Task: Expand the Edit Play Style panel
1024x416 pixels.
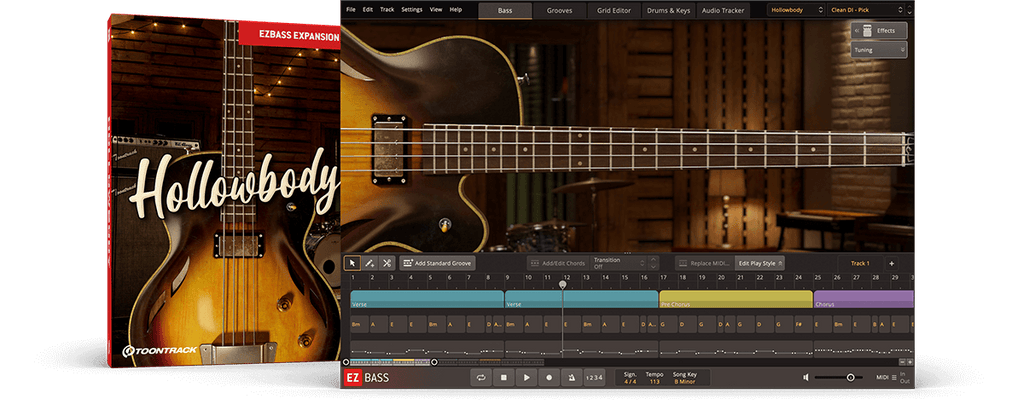Action: pos(760,263)
